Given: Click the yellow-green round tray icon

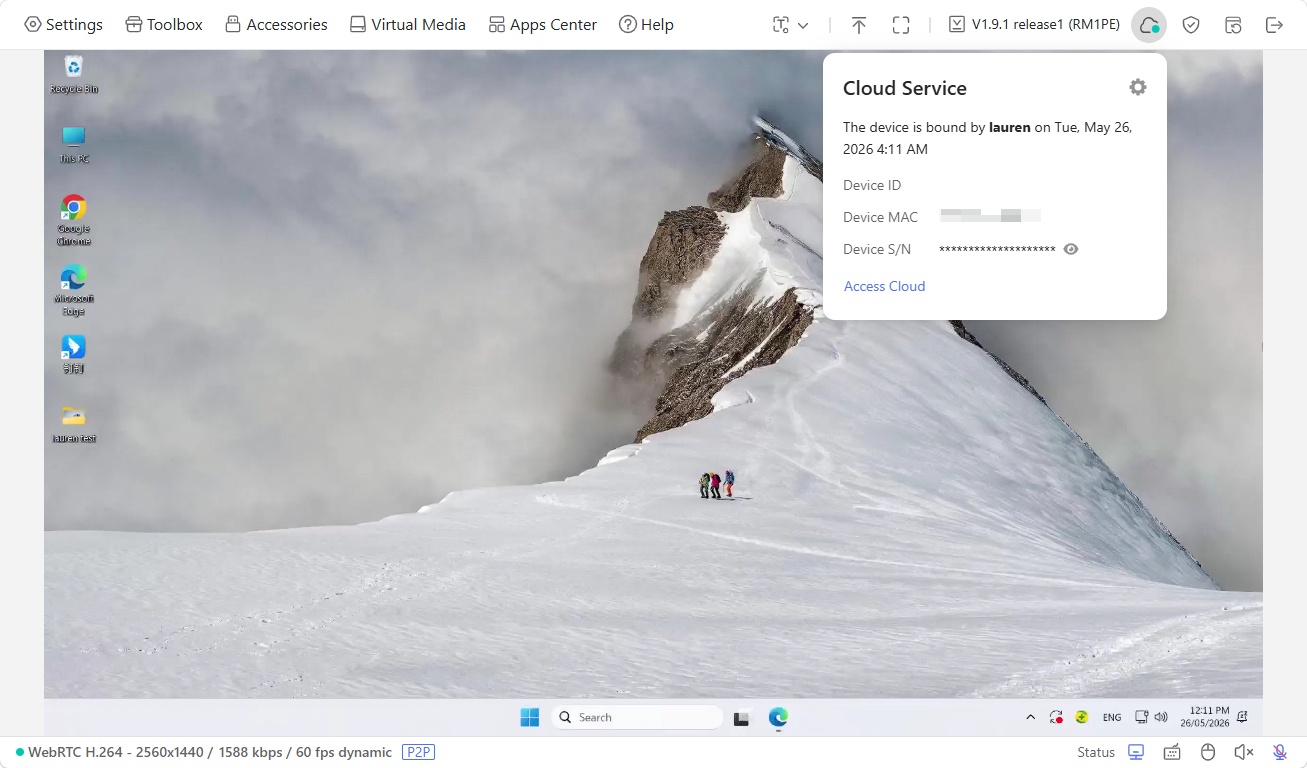Looking at the screenshot, I should (1082, 717).
